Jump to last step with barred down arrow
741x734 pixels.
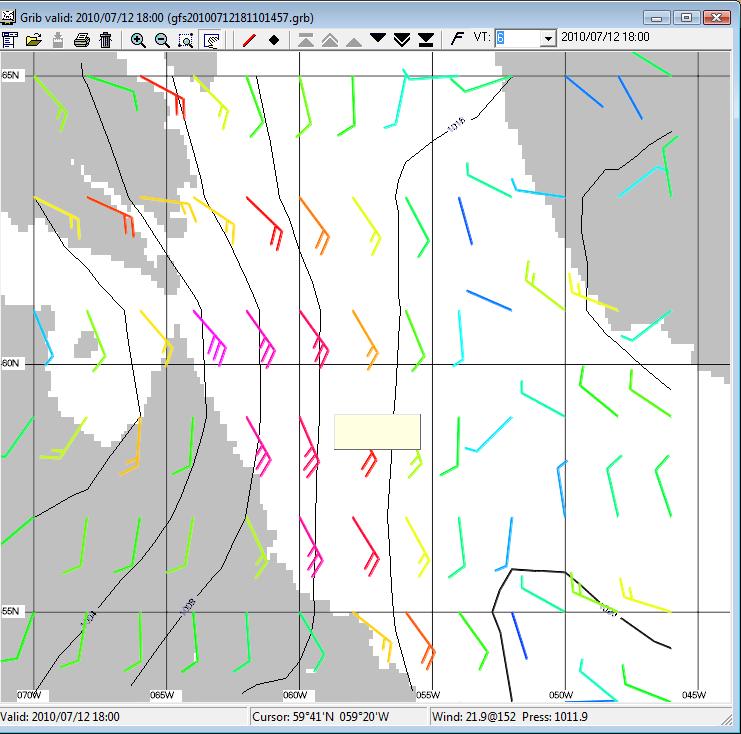coord(426,39)
